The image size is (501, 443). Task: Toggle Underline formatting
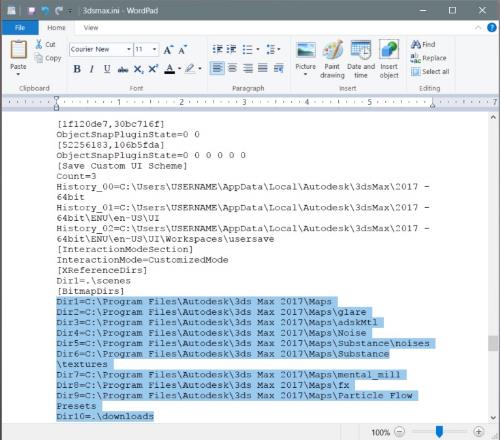coord(107,69)
